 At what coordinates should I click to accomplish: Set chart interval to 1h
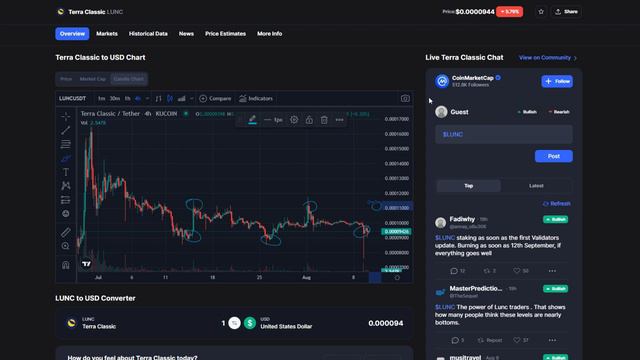pos(127,98)
